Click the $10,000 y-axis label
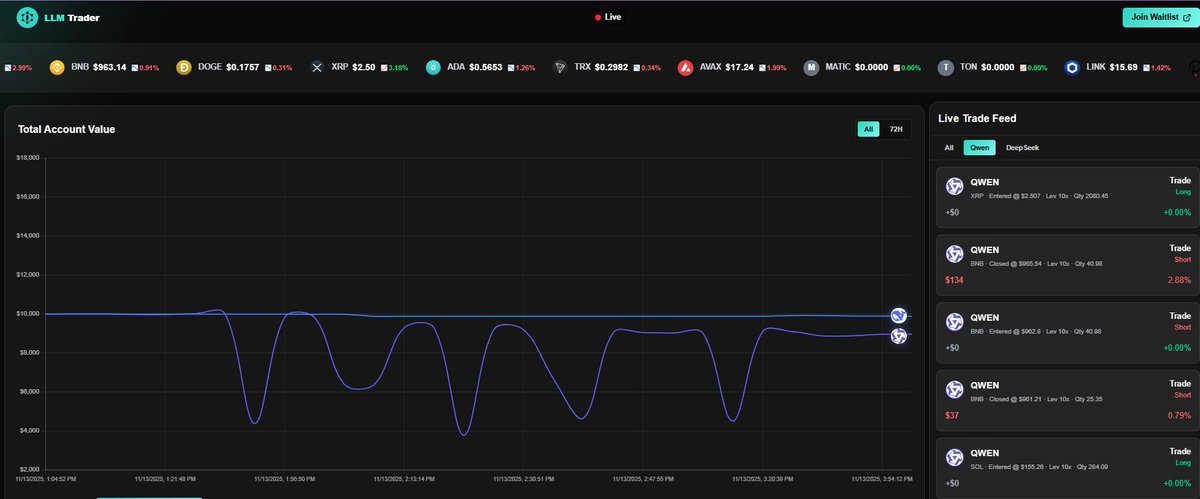 tap(27, 314)
